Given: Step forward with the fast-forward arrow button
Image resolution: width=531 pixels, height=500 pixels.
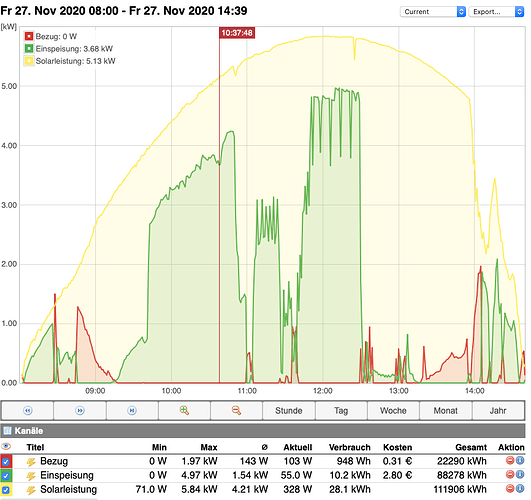Looking at the screenshot, I should point(80,411).
